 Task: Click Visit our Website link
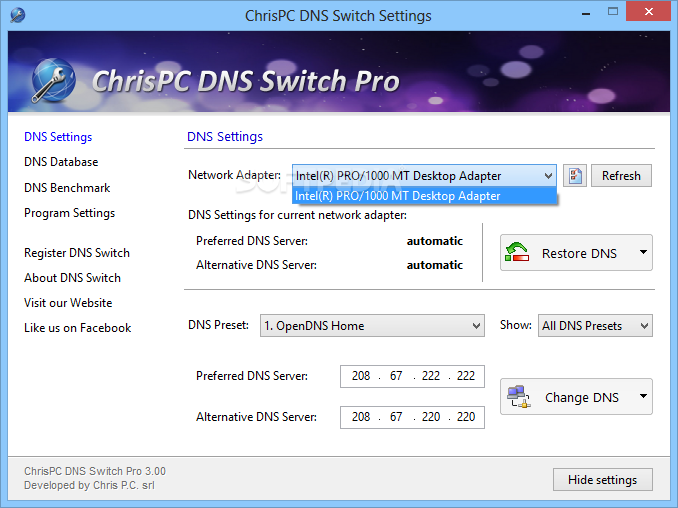click(68, 303)
